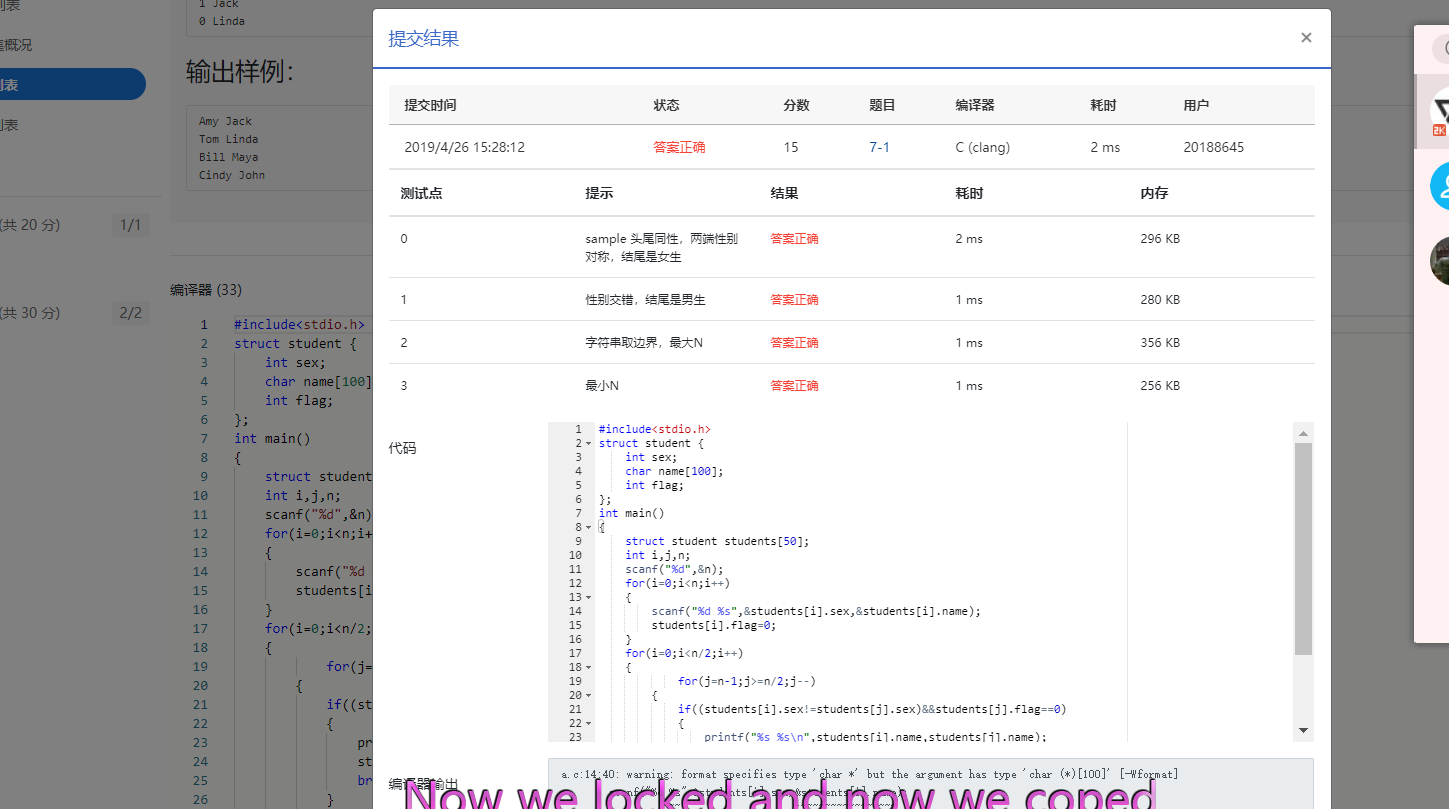Collapse the main() block fold arrow at line 8

(588, 527)
